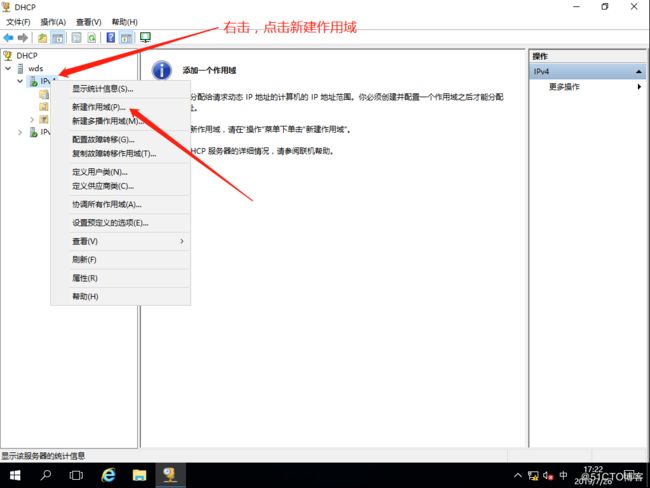This screenshot has height=488, width=650.
Task: Open the 查看(V) menu in menu bar
Action: click(89, 22)
